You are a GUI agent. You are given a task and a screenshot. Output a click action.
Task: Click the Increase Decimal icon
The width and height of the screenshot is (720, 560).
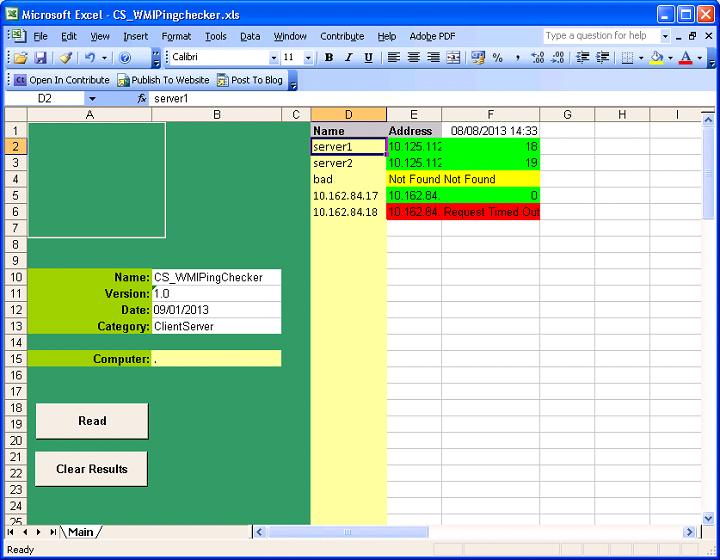[x=539, y=58]
